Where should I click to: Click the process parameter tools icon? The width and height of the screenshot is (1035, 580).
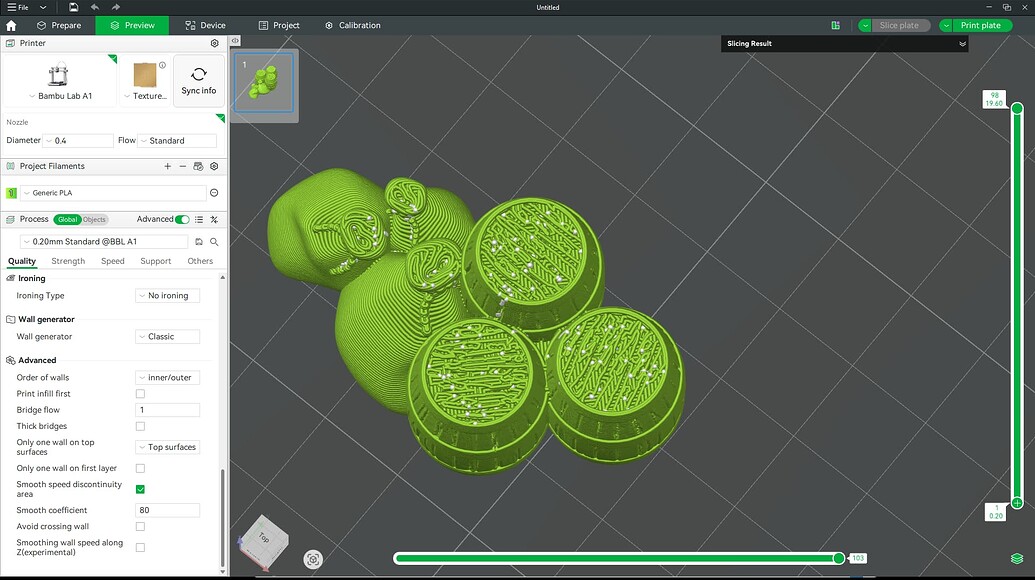pos(214,219)
